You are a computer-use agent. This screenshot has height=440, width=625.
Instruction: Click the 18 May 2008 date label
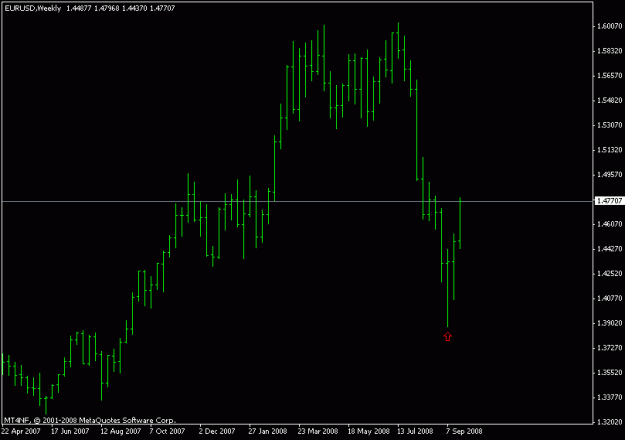[x=368, y=431]
